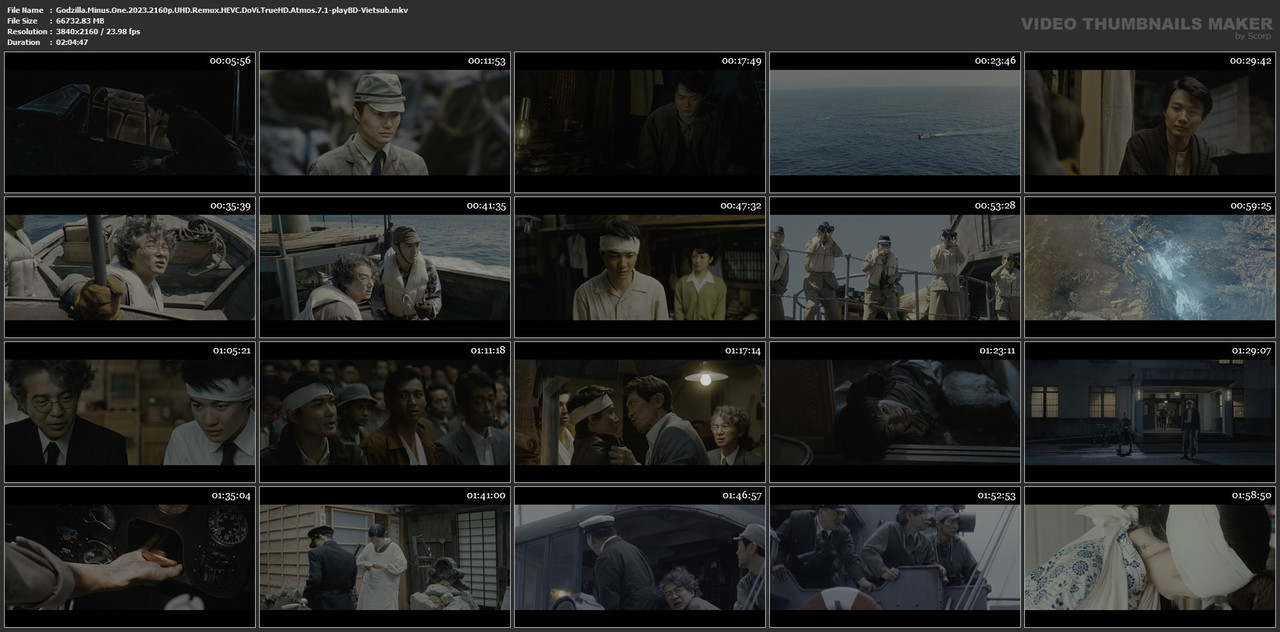Open the confrontation frame at 01:17:14
The width and height of the screenshot is (1280, 632).
point(640,412)
